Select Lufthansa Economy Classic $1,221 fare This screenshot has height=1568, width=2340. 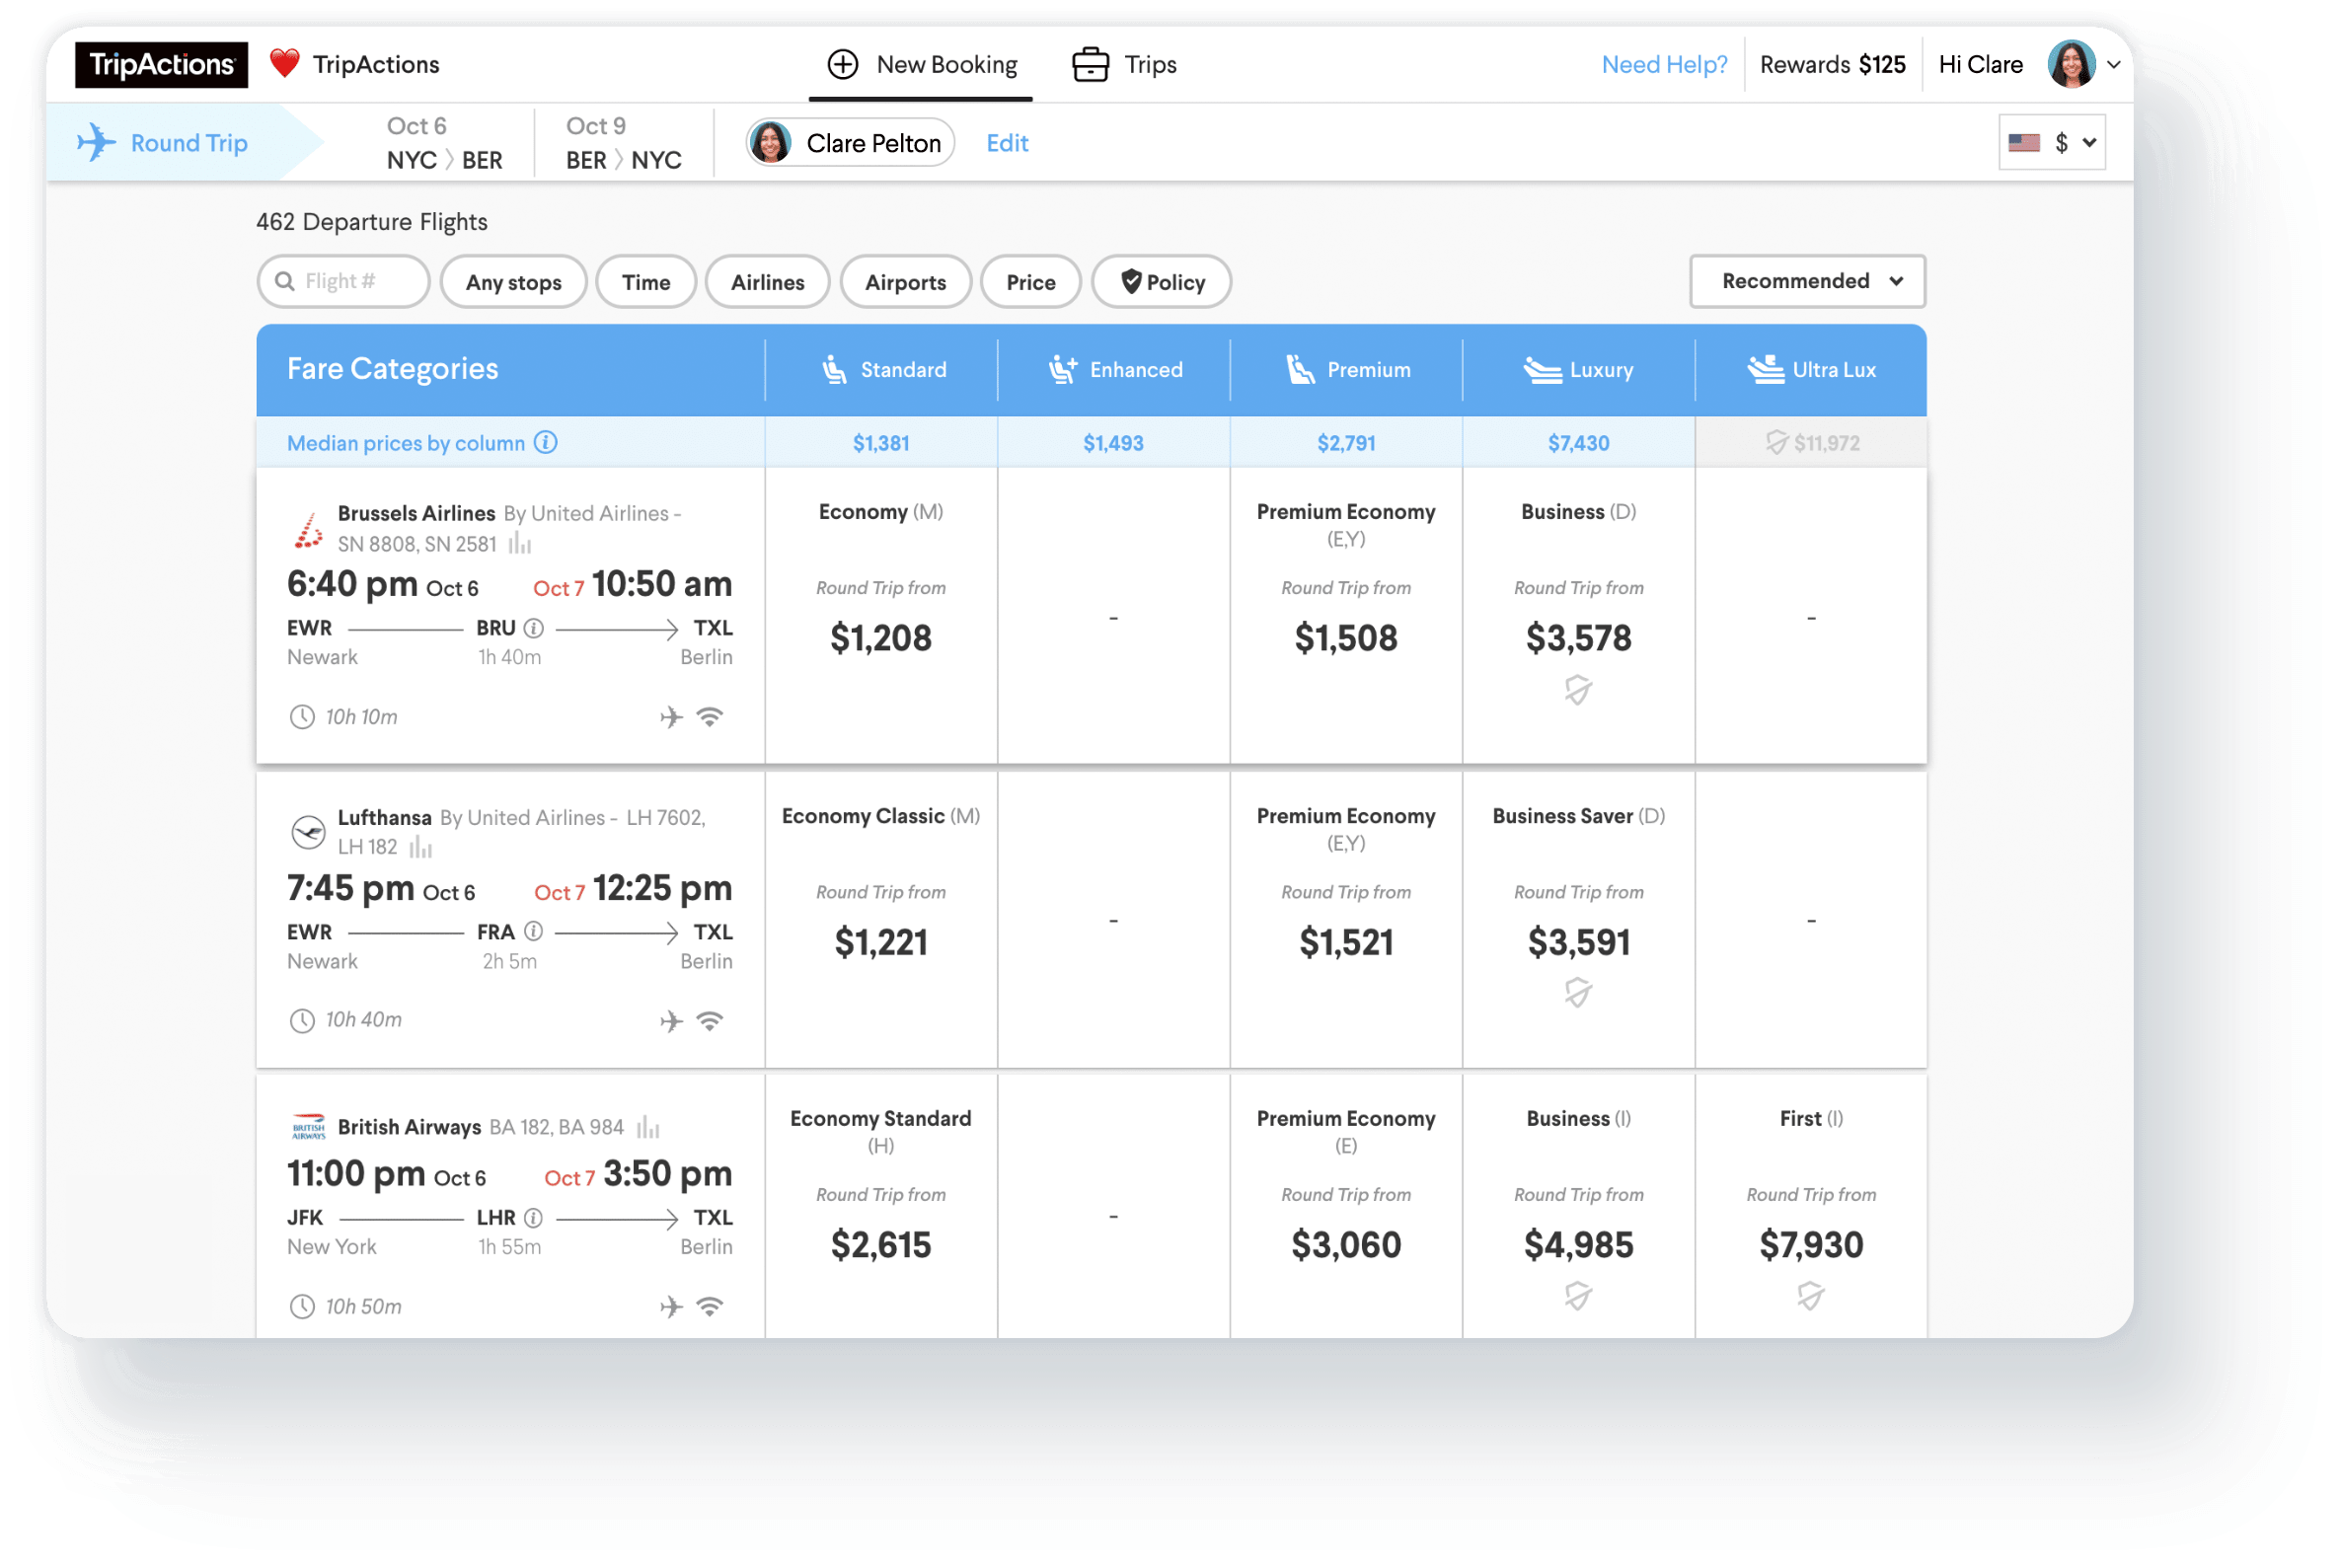pyautogui.click(x=881, y=920)
